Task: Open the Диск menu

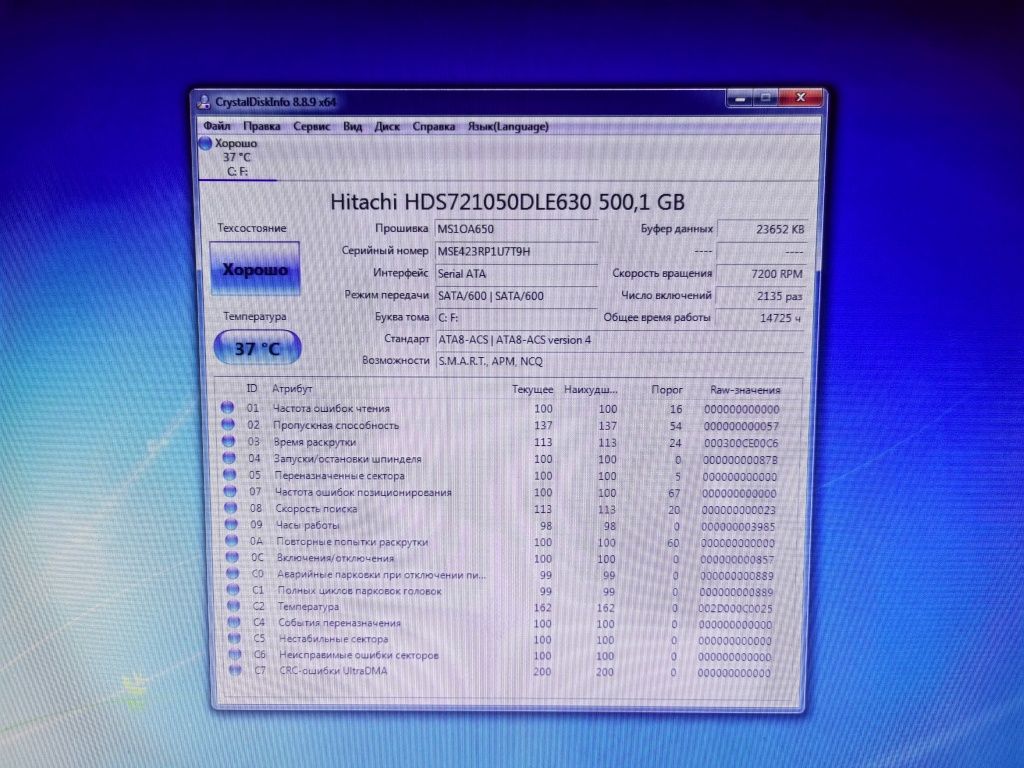Action: 387,126
